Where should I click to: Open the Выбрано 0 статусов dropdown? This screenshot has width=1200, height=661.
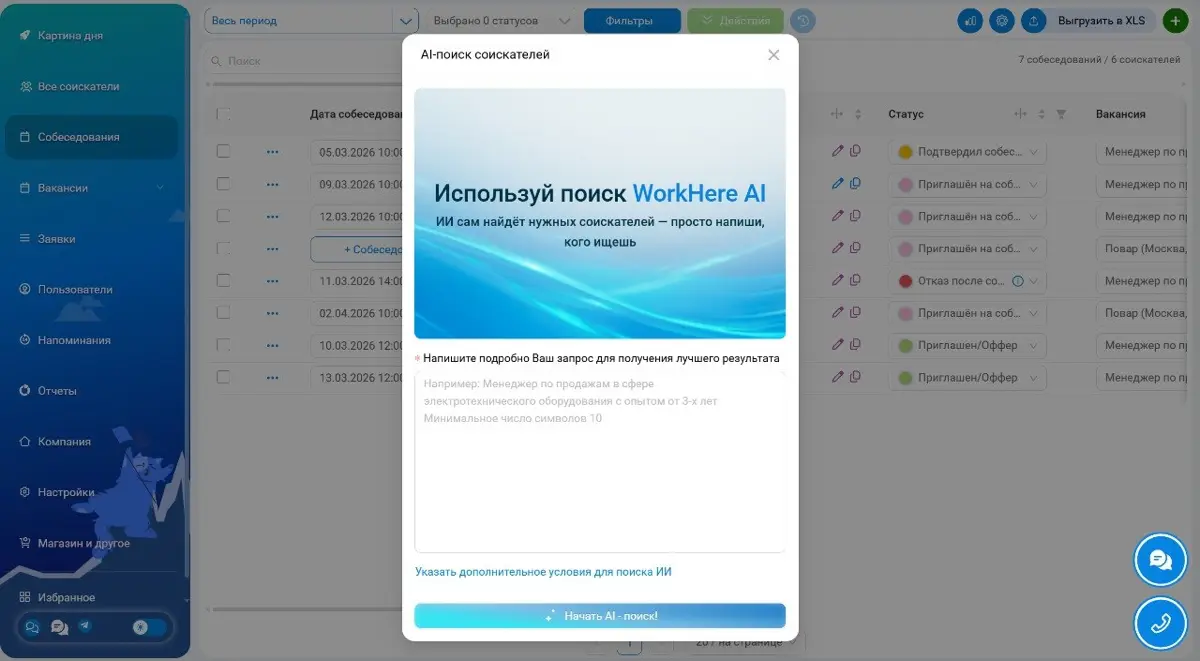coord(501,20)
